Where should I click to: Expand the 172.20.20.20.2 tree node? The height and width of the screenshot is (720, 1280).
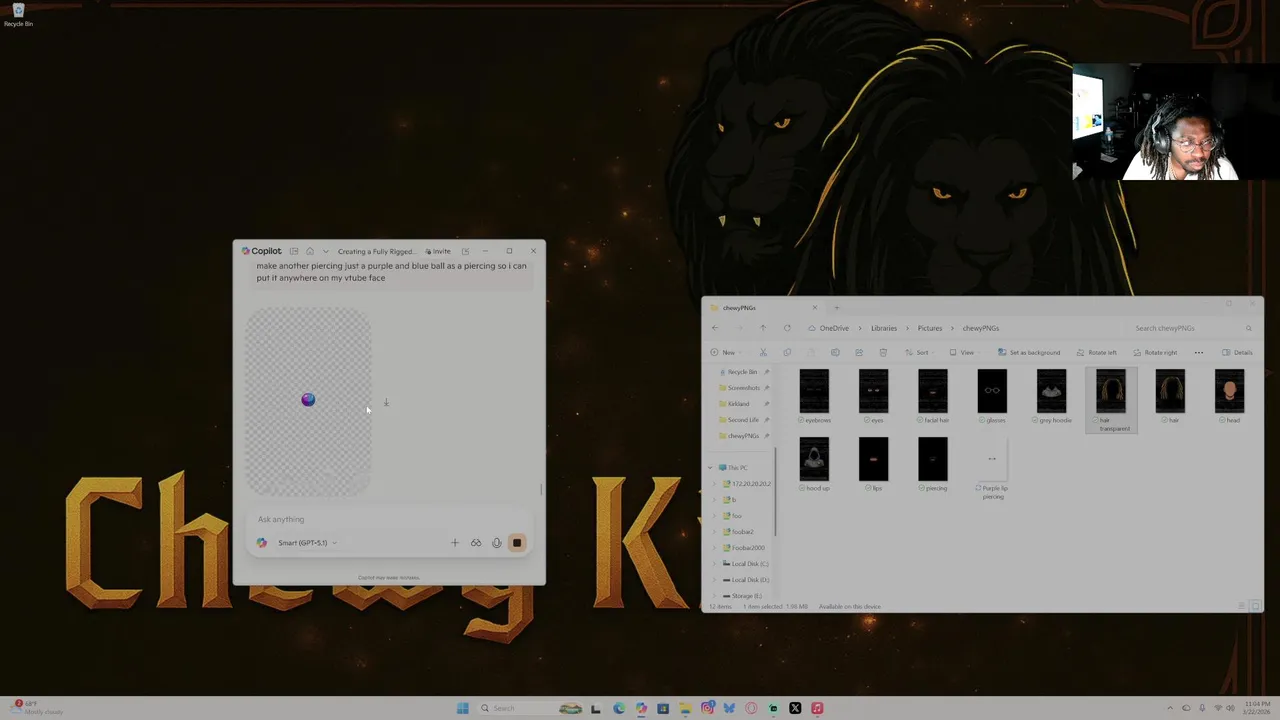coord(715,484)
